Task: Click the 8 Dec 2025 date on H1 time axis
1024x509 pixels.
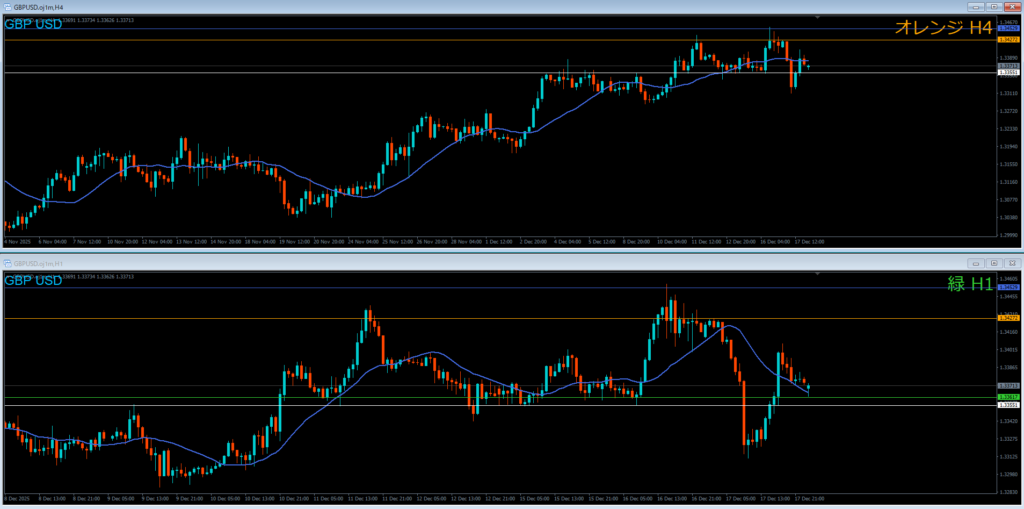Action: tap(17, 498)
